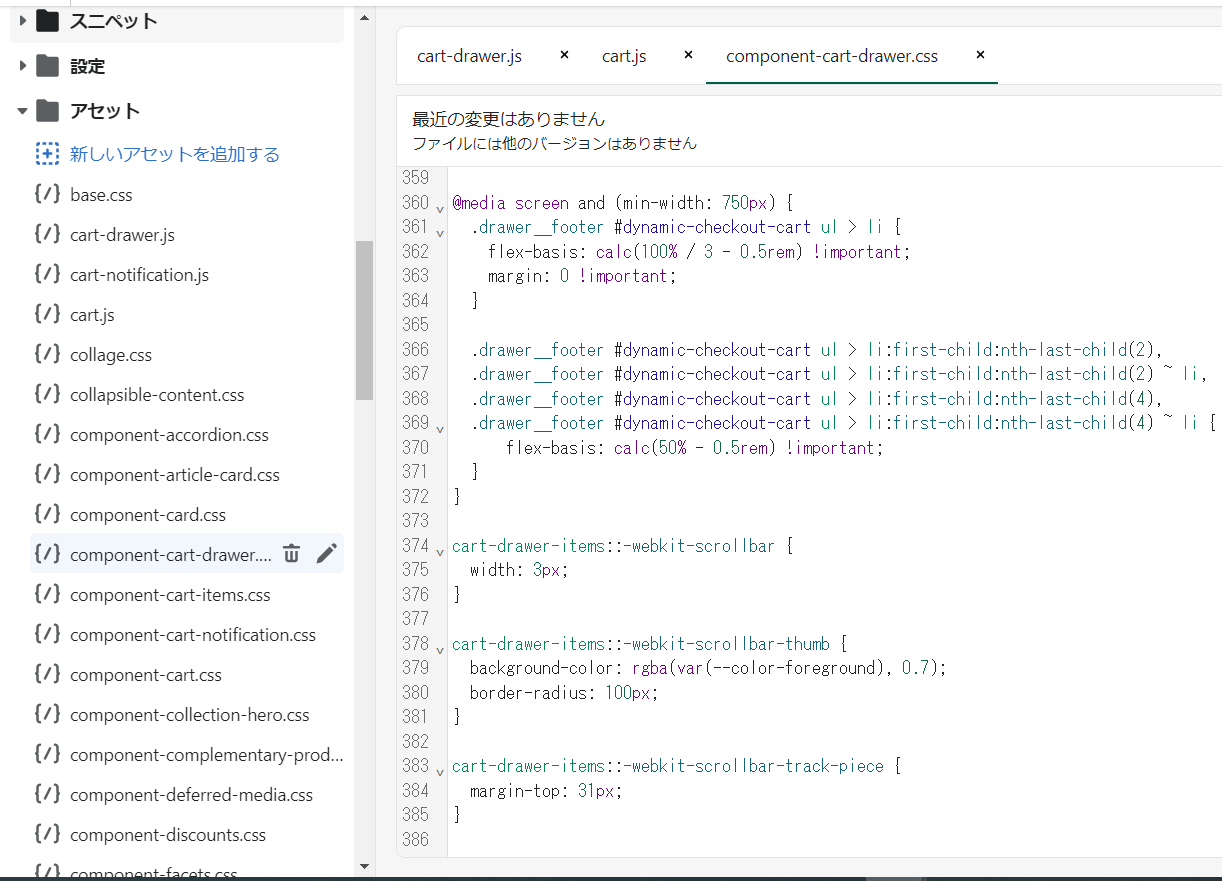
Task: Click the component-discounts.css file icon
Action: (x=47, y=834)
